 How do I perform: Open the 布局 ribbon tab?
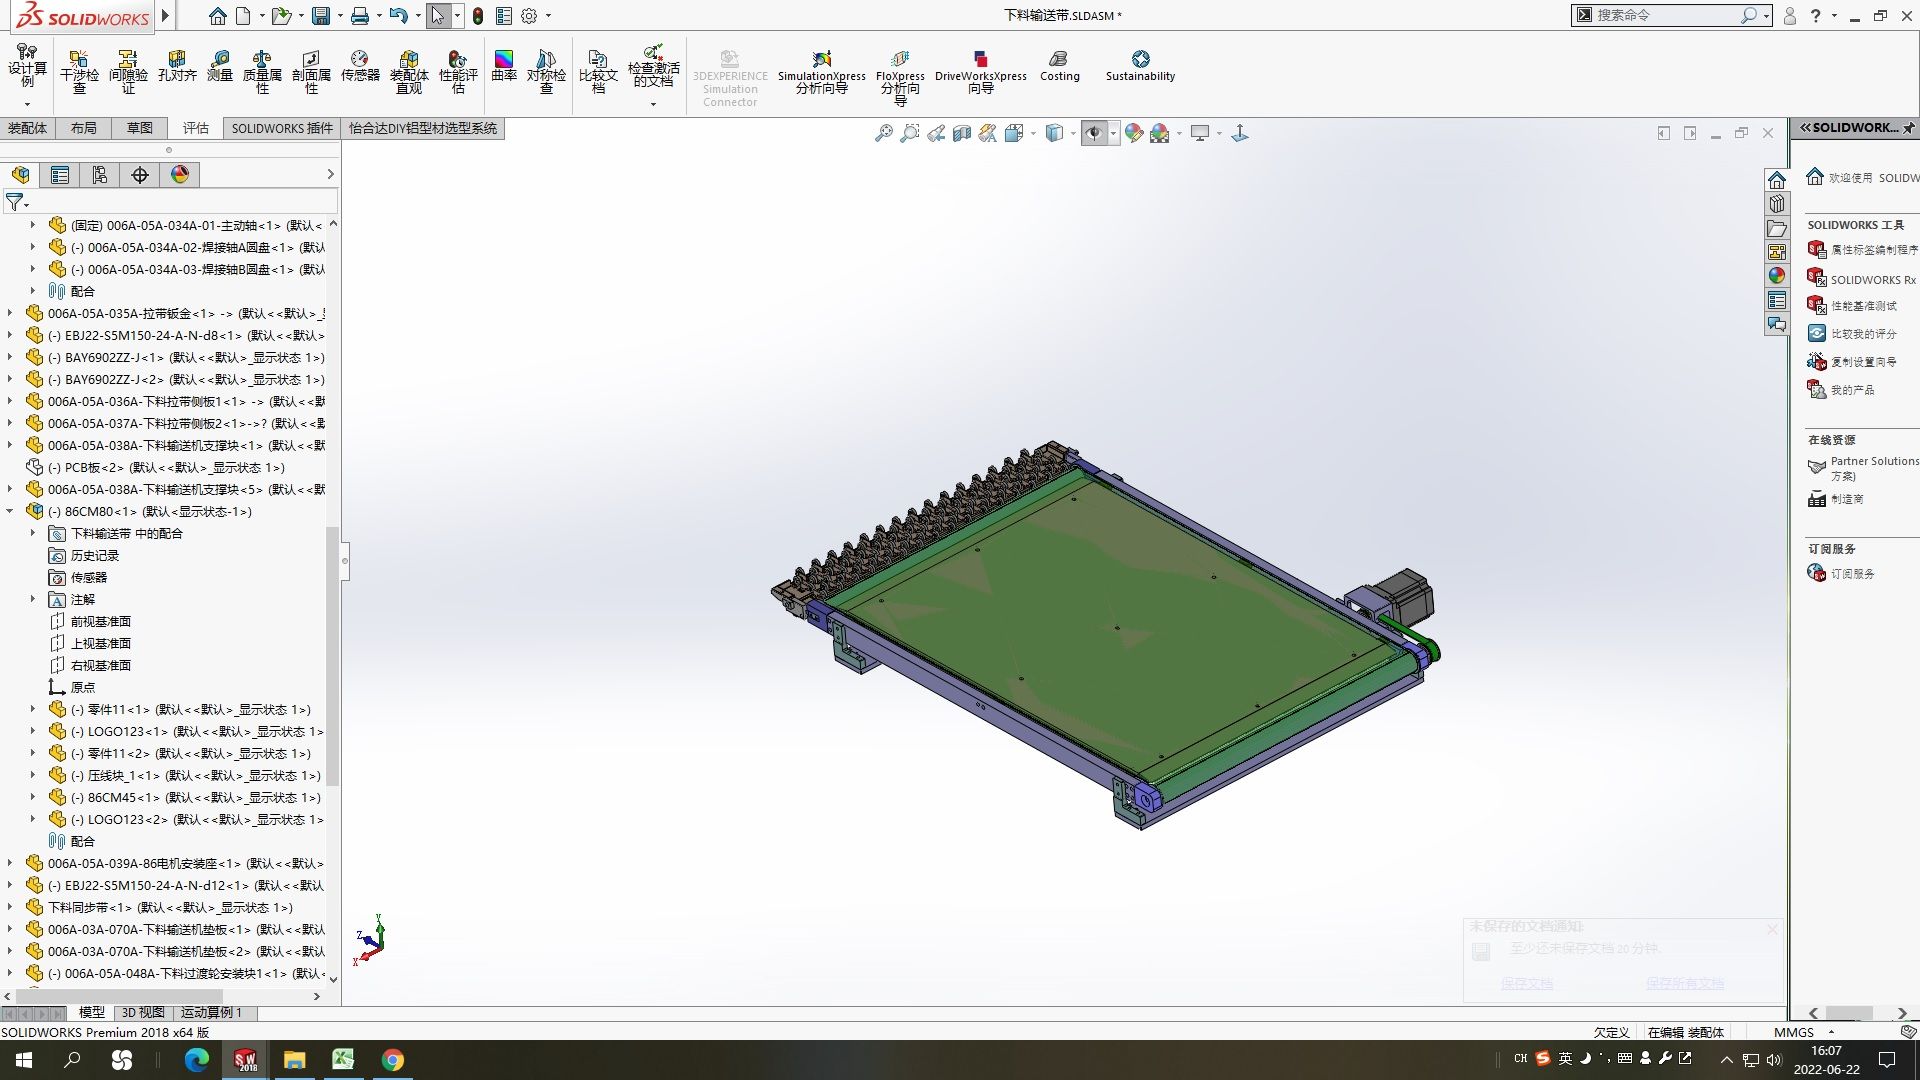coord(84,128)
